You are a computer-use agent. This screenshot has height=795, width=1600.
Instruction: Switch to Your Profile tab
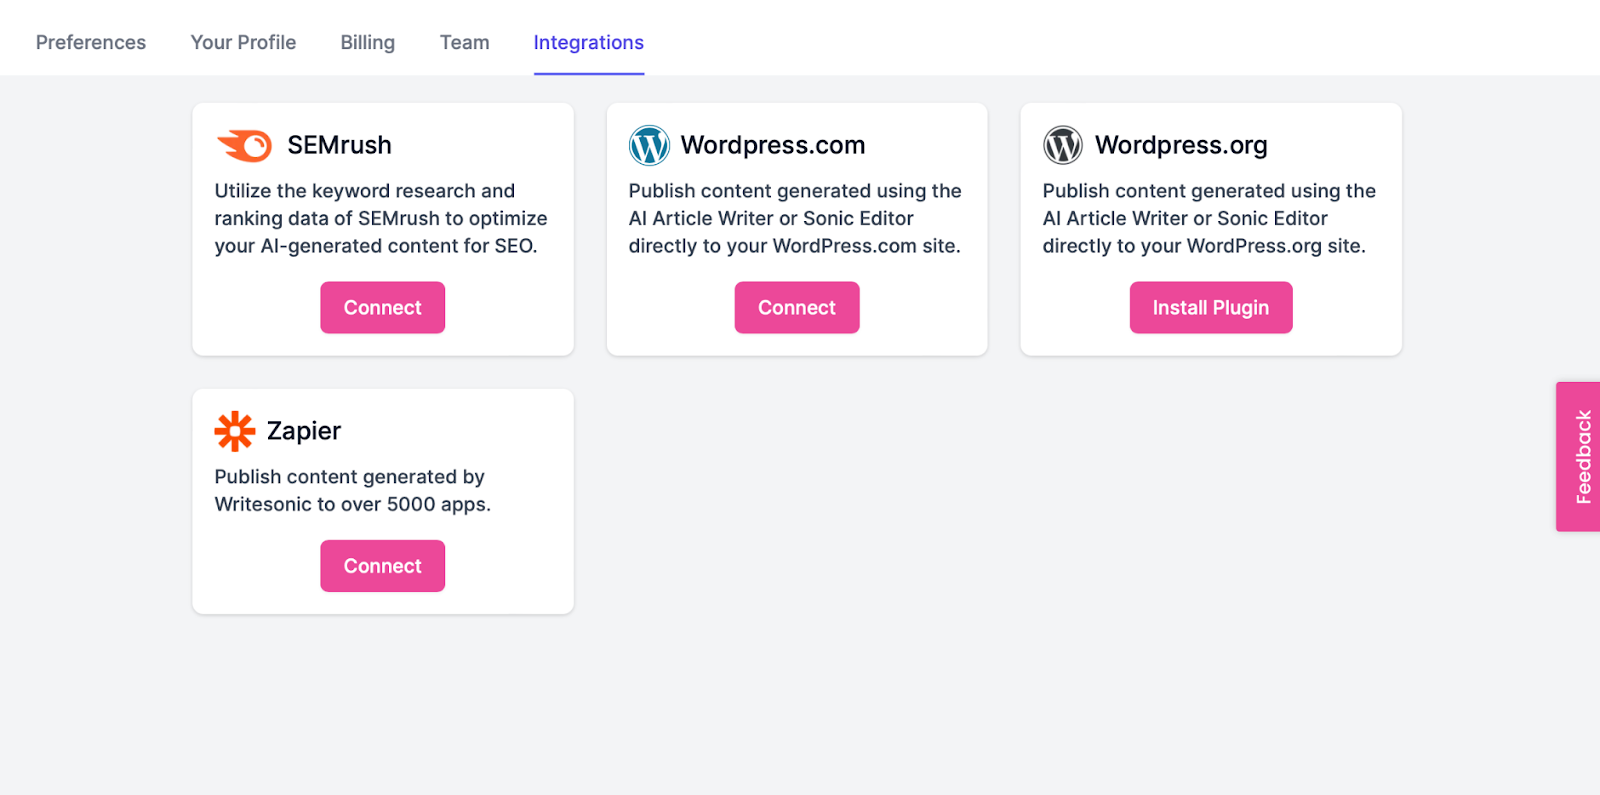(243, 42)
